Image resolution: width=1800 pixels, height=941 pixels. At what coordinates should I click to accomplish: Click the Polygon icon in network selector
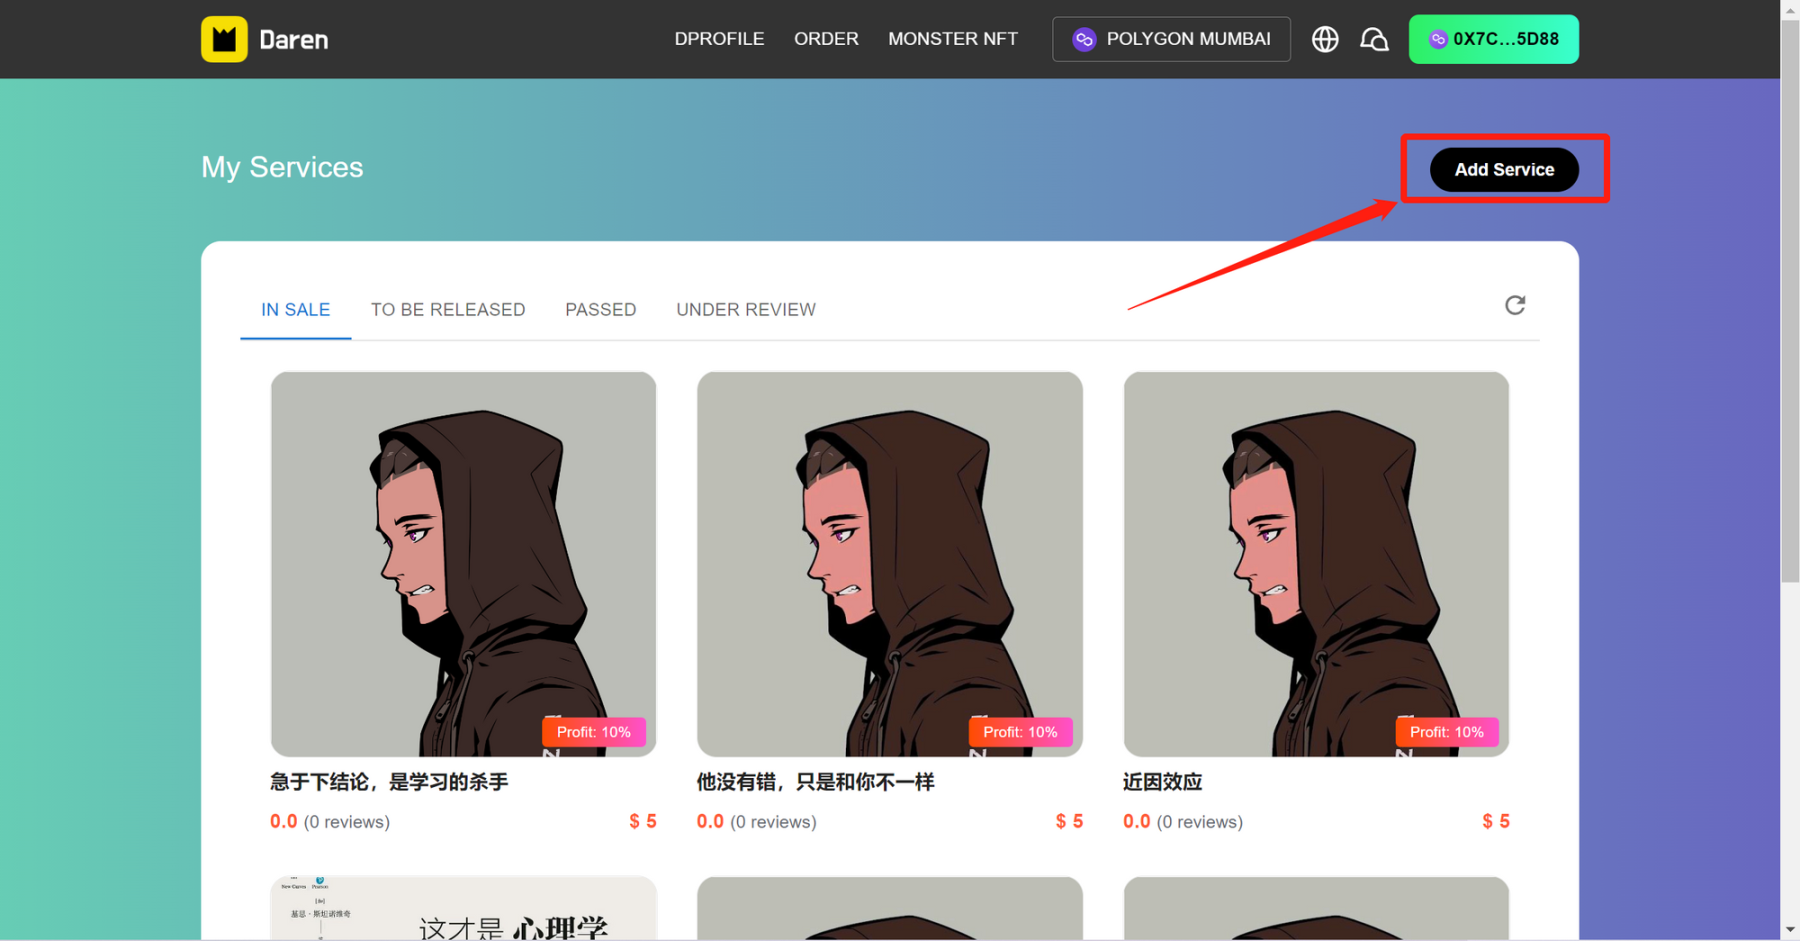[x=1084, y=39]
